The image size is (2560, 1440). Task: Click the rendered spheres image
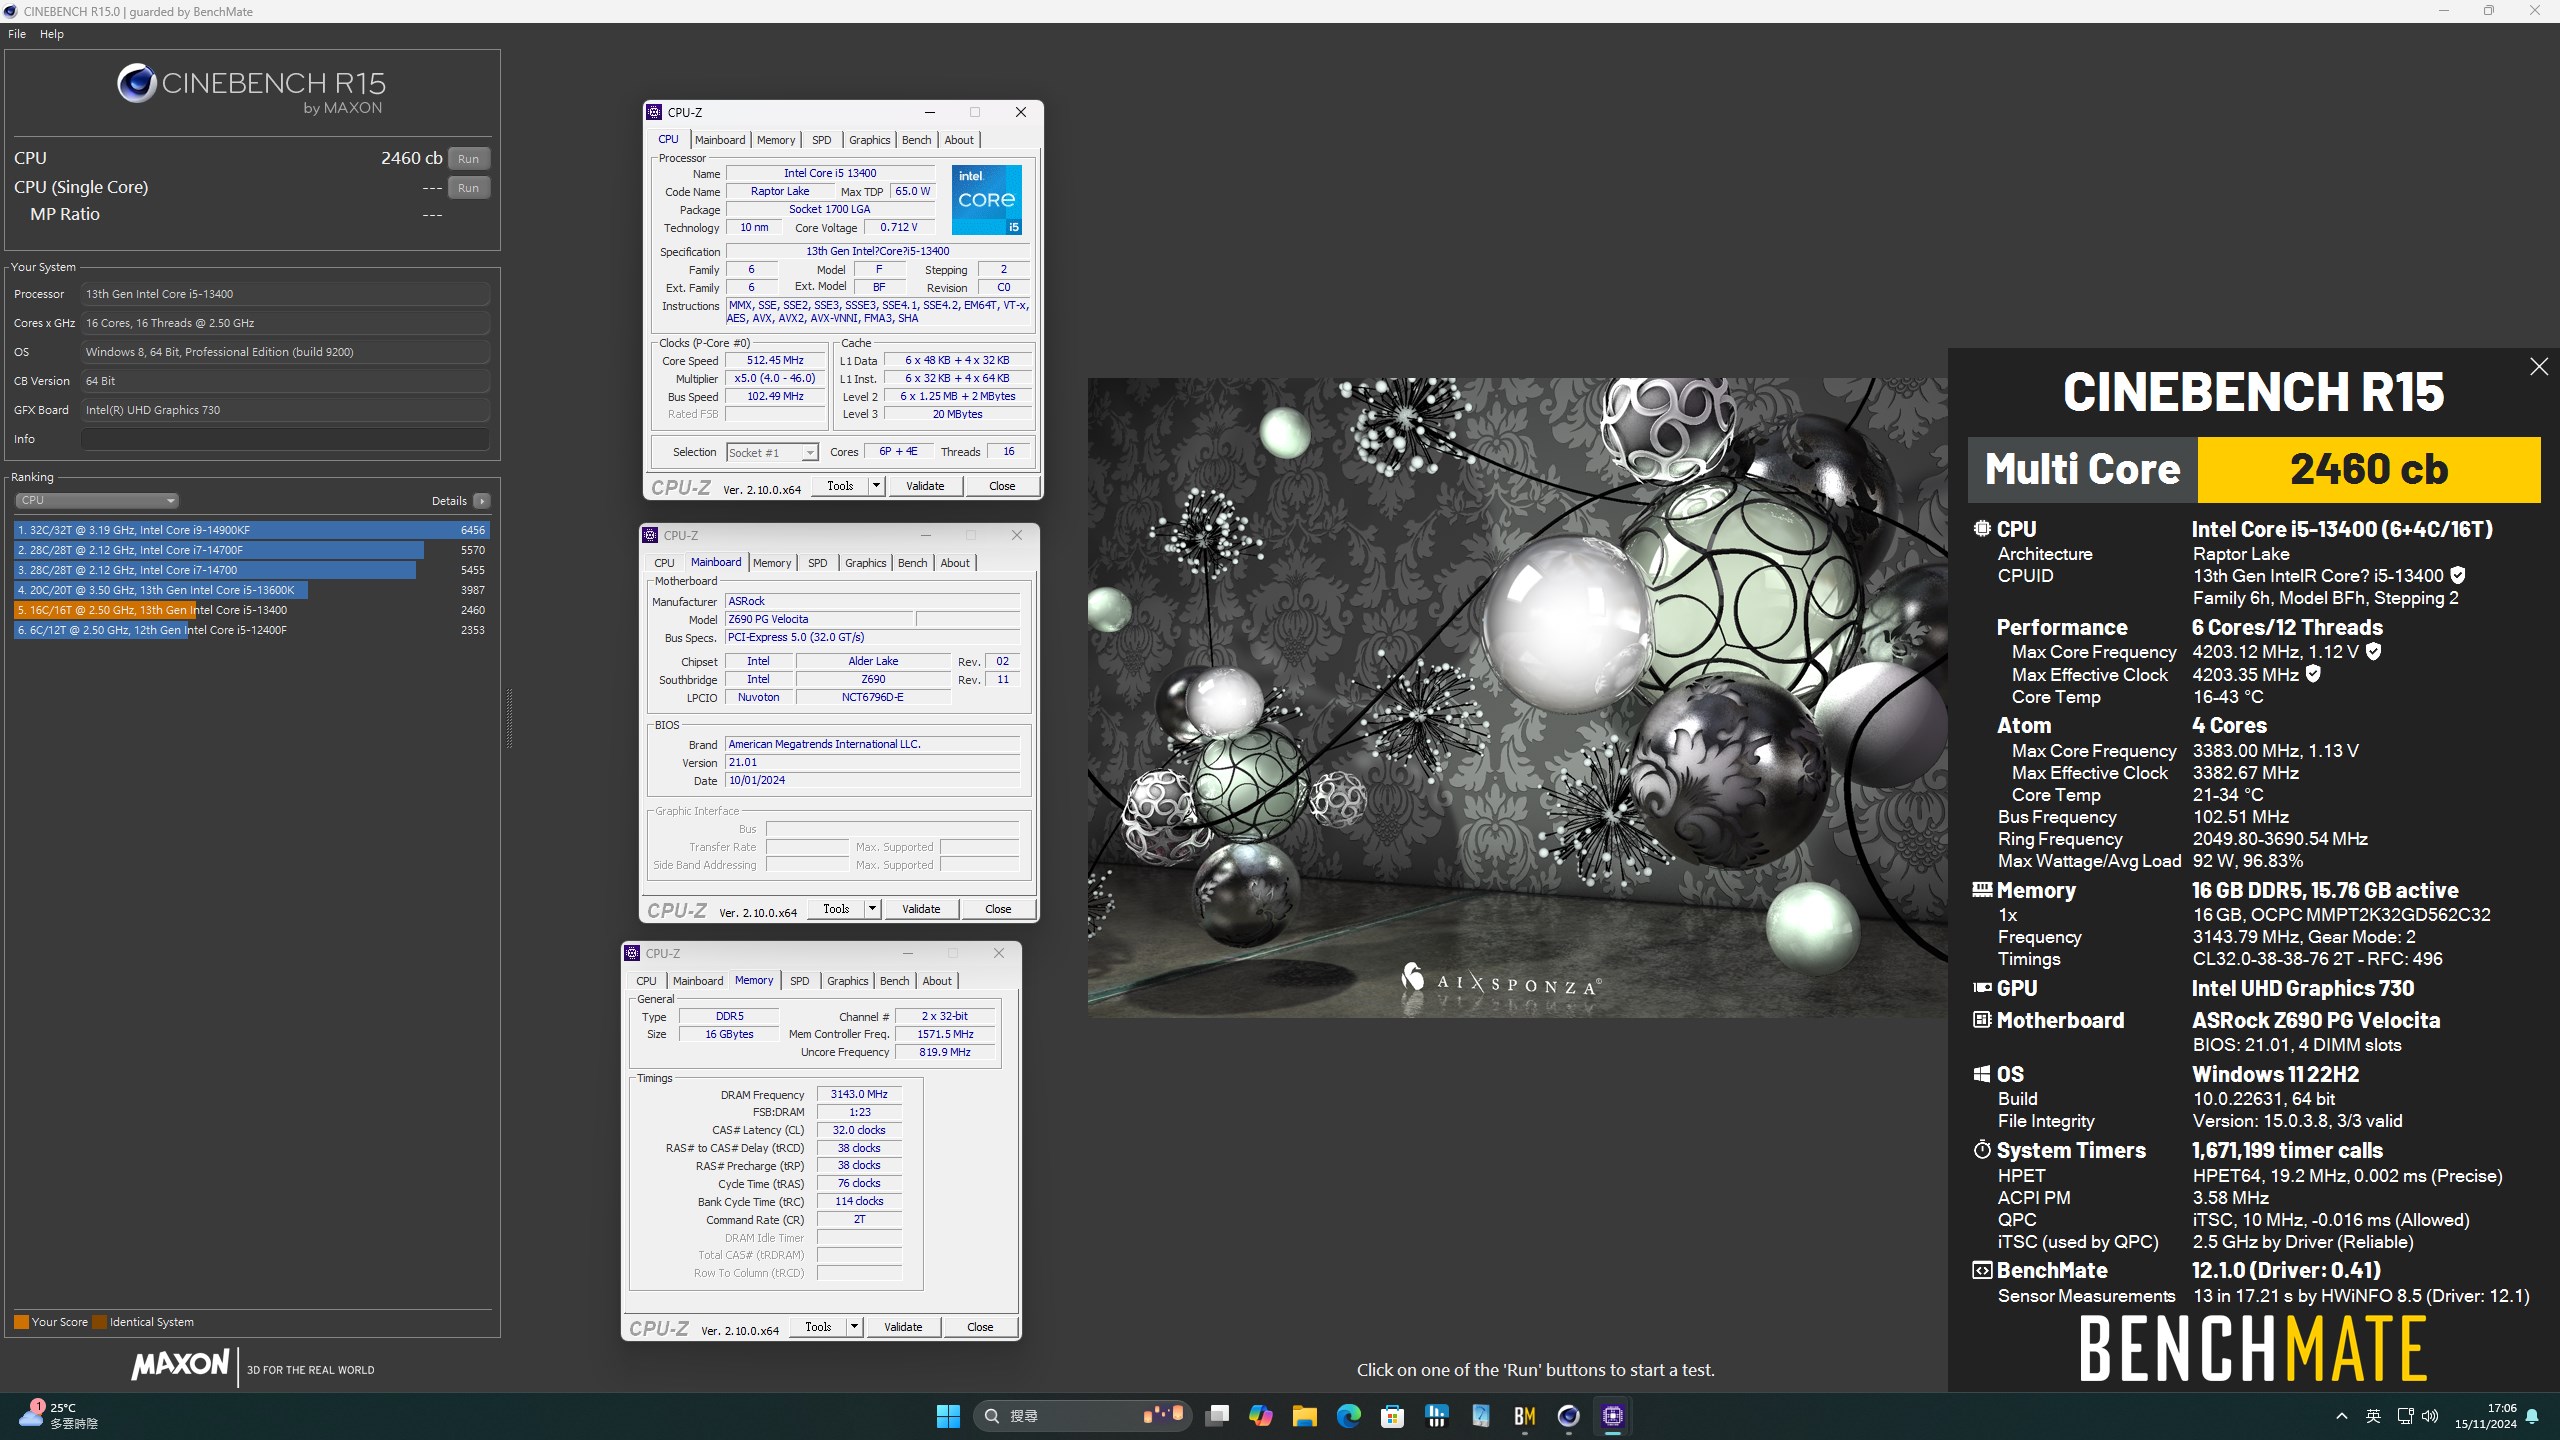tap(1517, 697)
